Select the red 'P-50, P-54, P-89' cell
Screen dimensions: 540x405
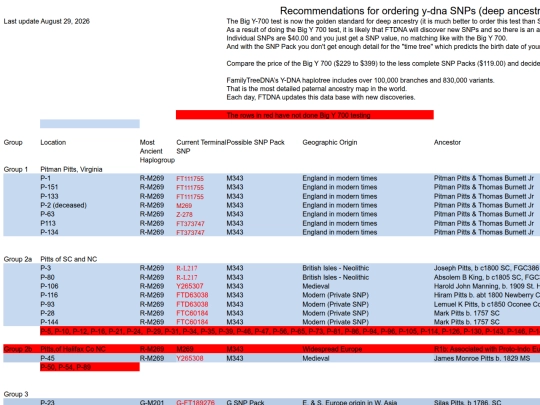coord(90,367)
